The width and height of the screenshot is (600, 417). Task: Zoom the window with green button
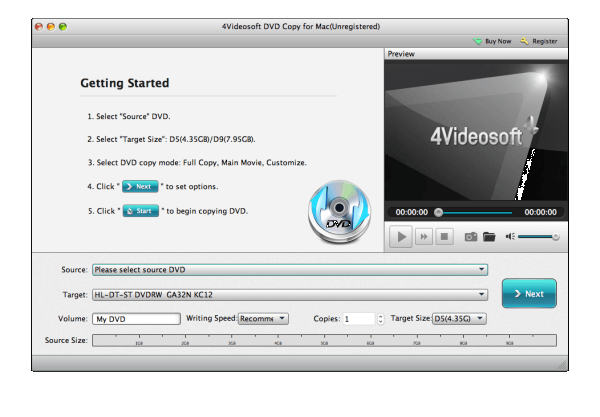click(x=63, y=26)
